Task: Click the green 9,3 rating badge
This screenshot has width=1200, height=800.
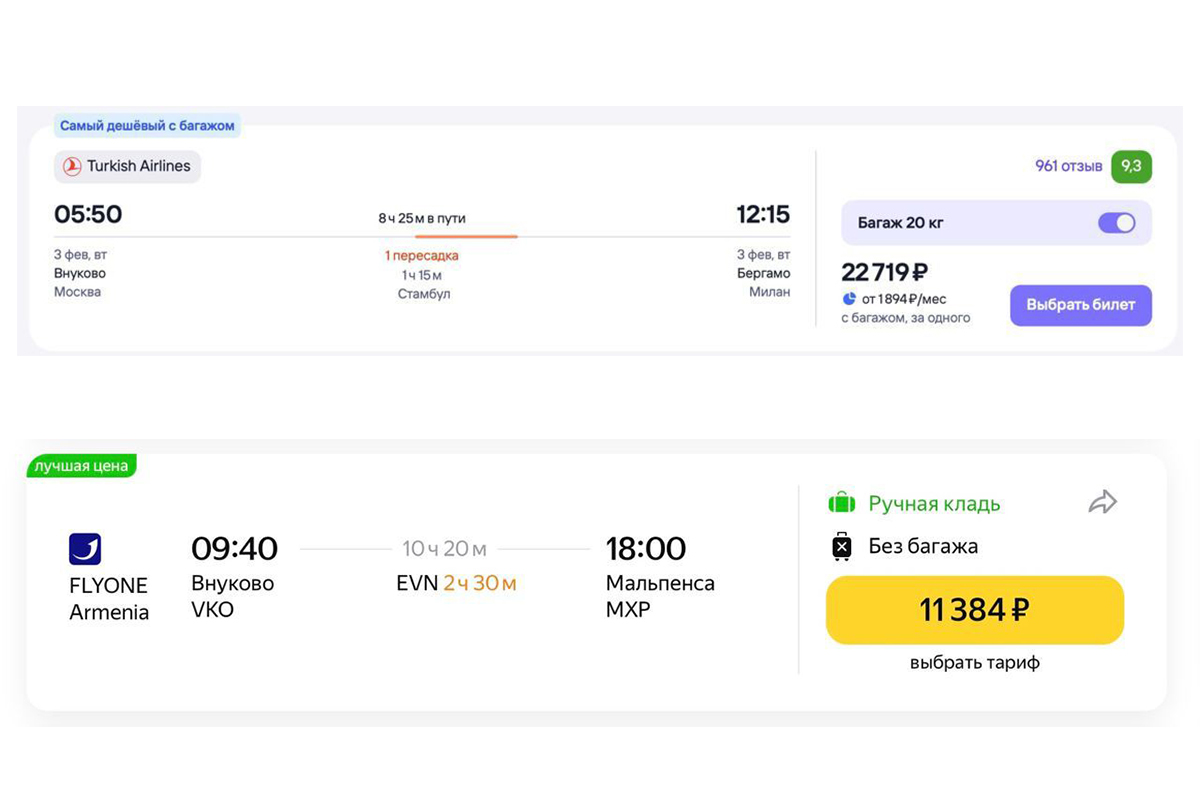Action: tap(1131, 166)
